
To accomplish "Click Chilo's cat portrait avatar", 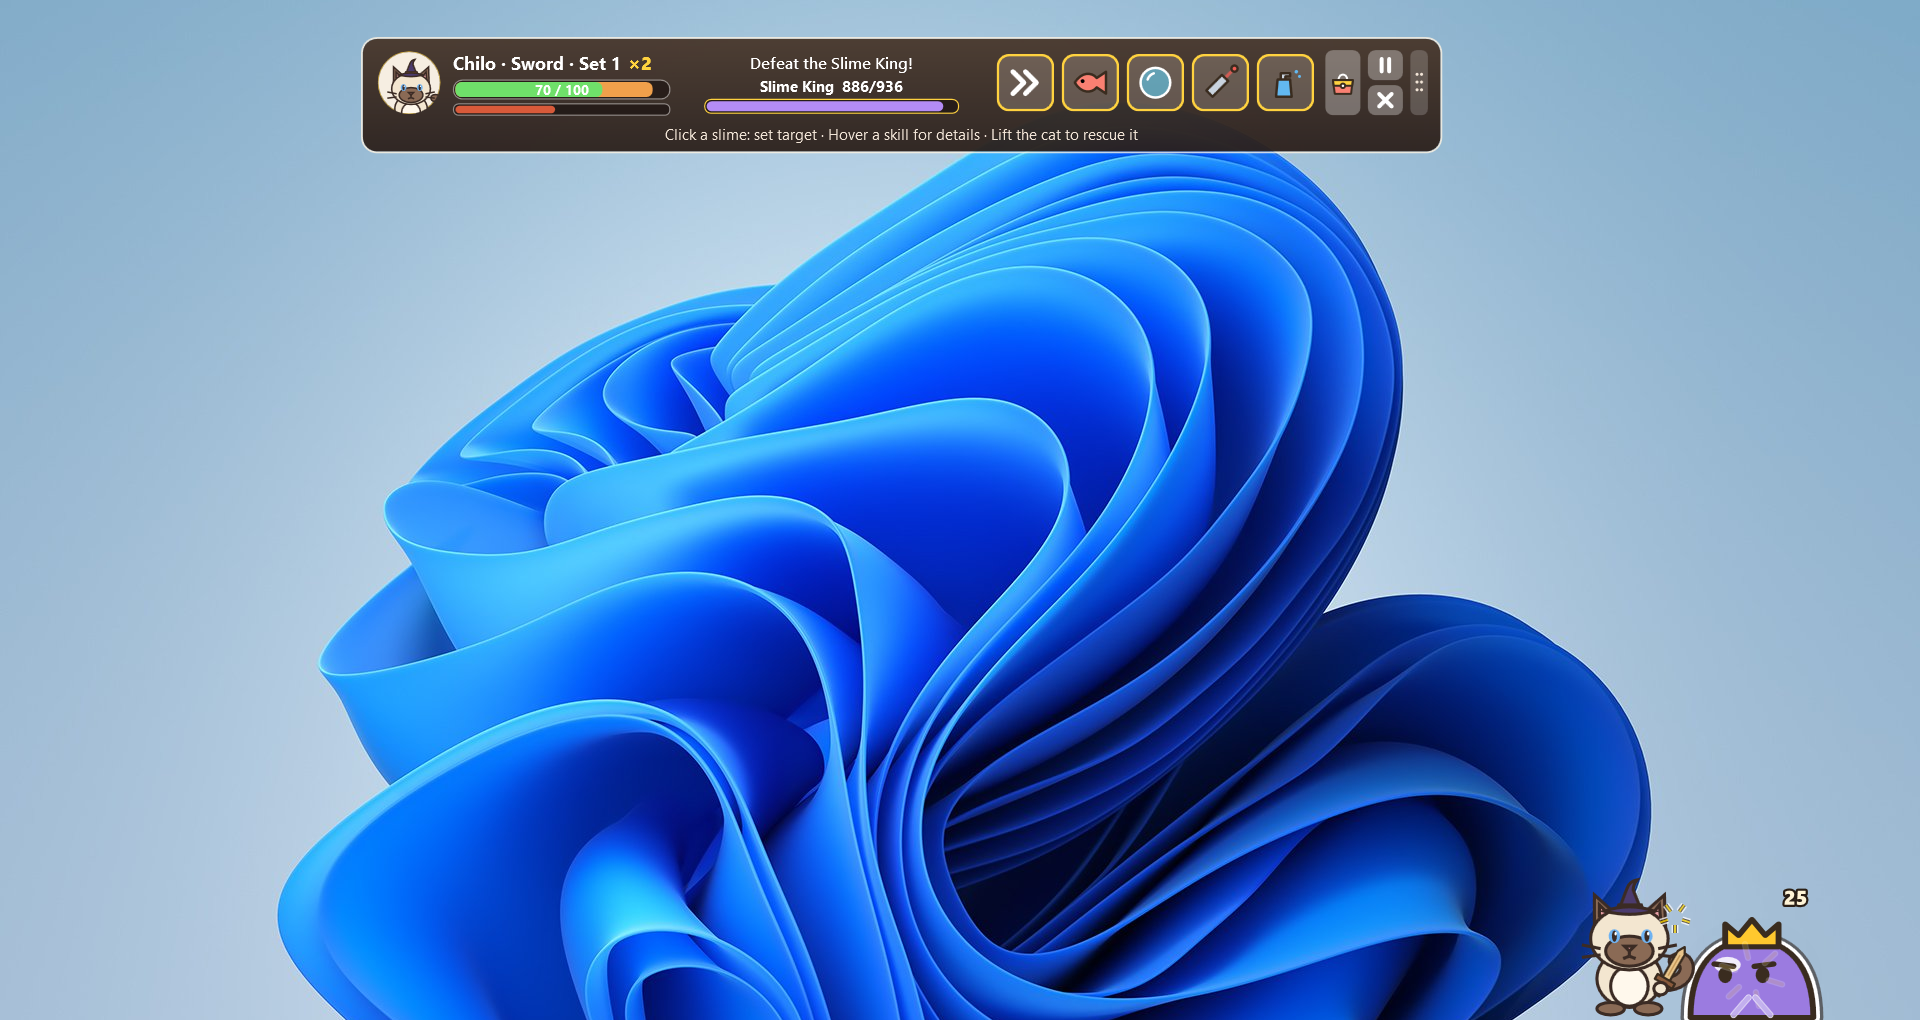I will (x=409, y=83).
